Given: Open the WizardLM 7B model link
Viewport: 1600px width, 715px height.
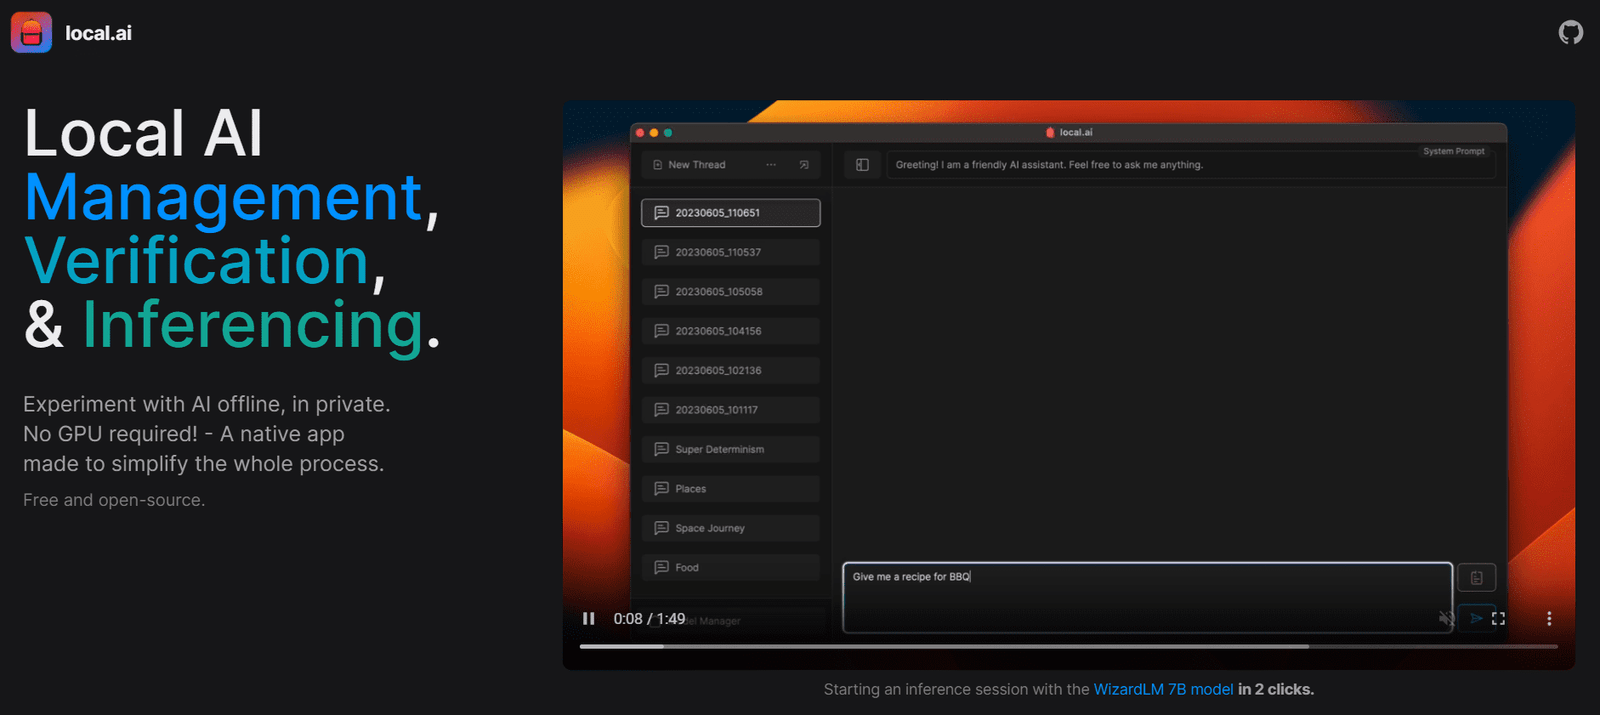Looking at the screenshot, I should coord(1163,689).
